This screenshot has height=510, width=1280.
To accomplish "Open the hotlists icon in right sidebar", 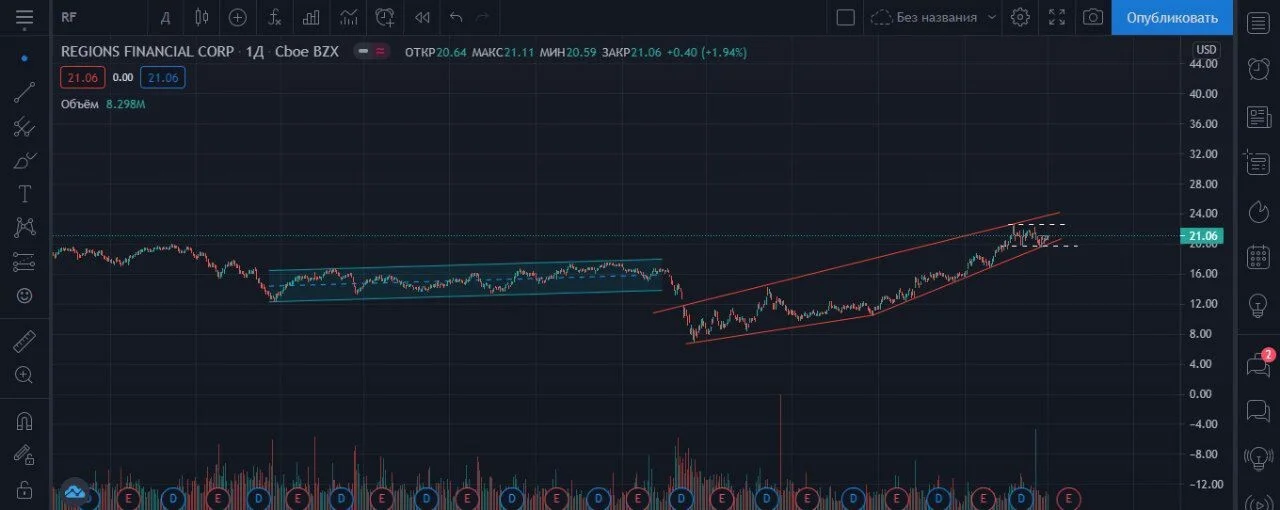I will pos(1258,212).
